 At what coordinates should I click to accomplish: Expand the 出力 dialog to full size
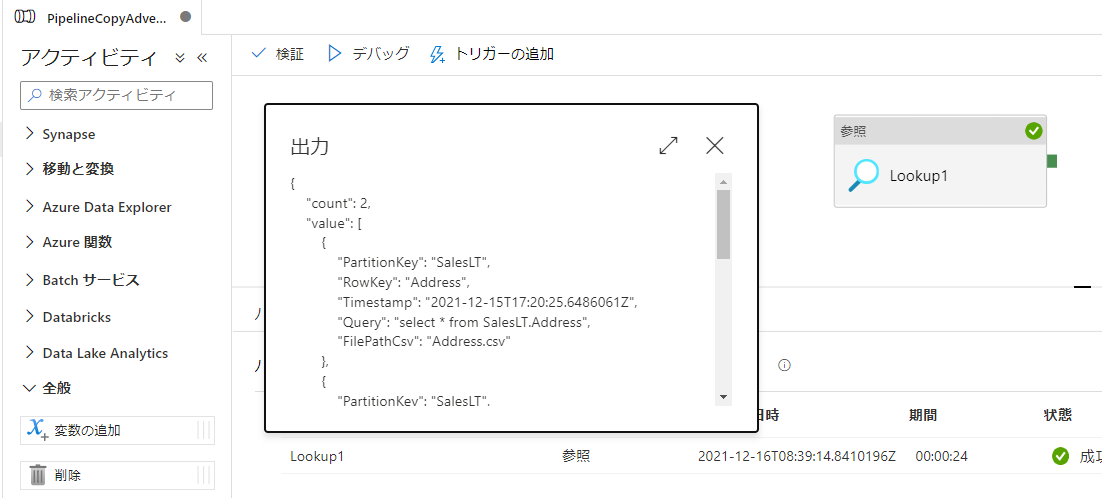(668, 145)
